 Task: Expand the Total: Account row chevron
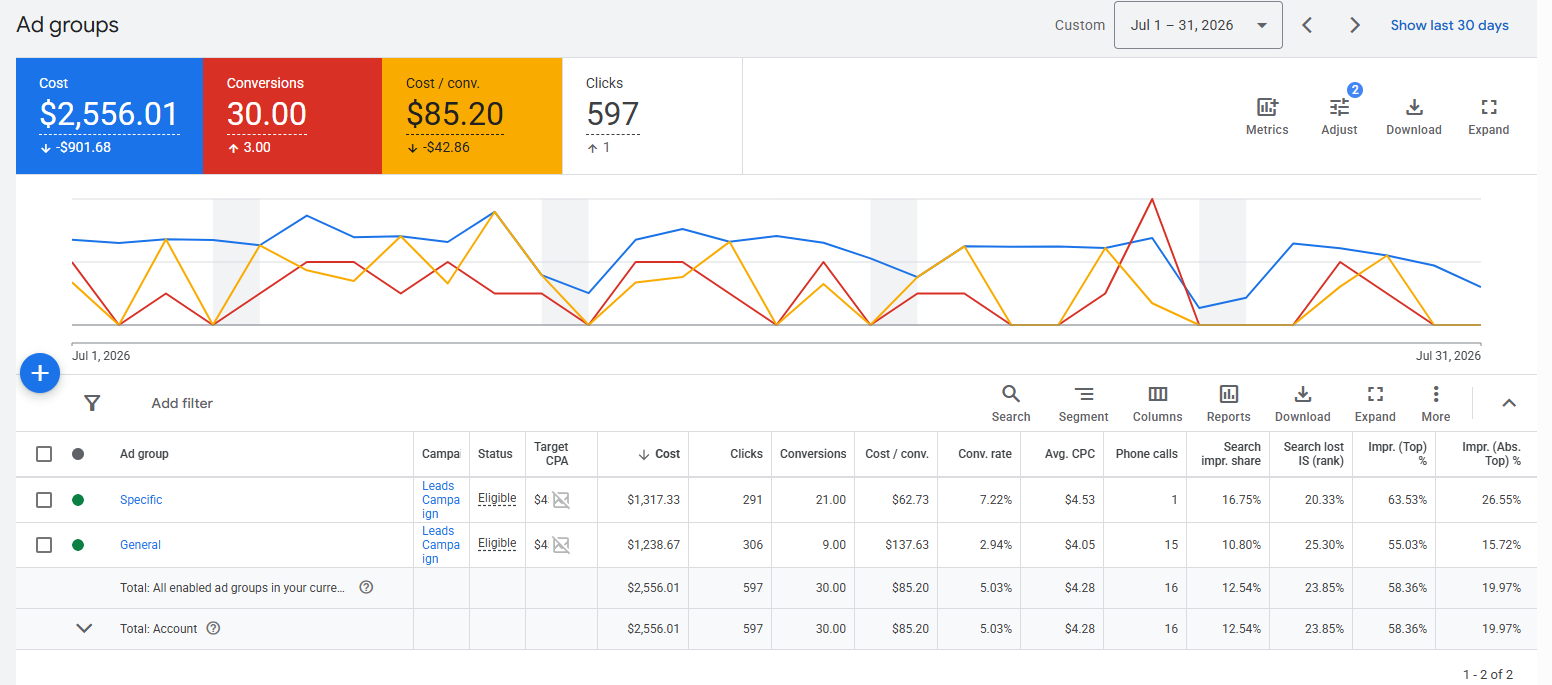tap(84, 629)
